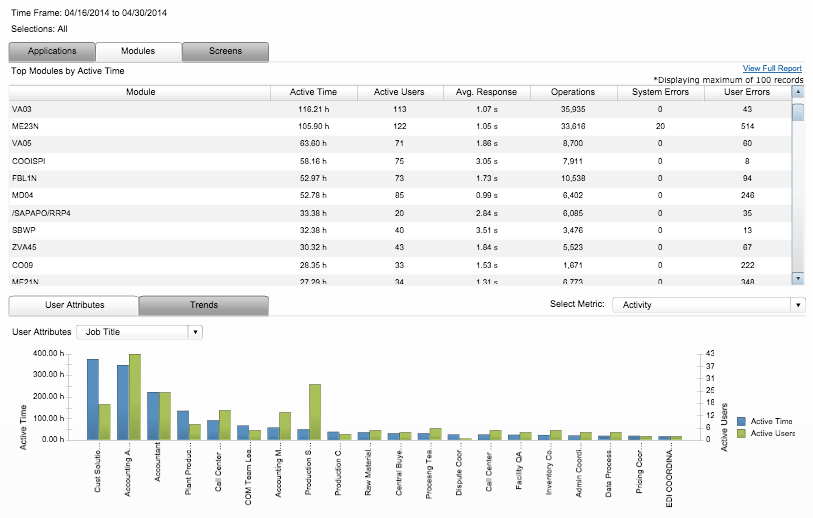Show the User Attributes tab

[73, 305]
